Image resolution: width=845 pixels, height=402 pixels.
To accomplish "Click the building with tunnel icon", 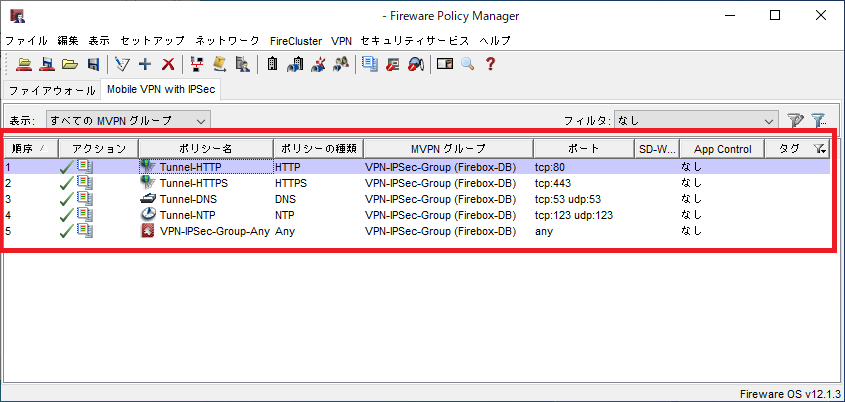I will pyautogui.click(x=295, y=64).
